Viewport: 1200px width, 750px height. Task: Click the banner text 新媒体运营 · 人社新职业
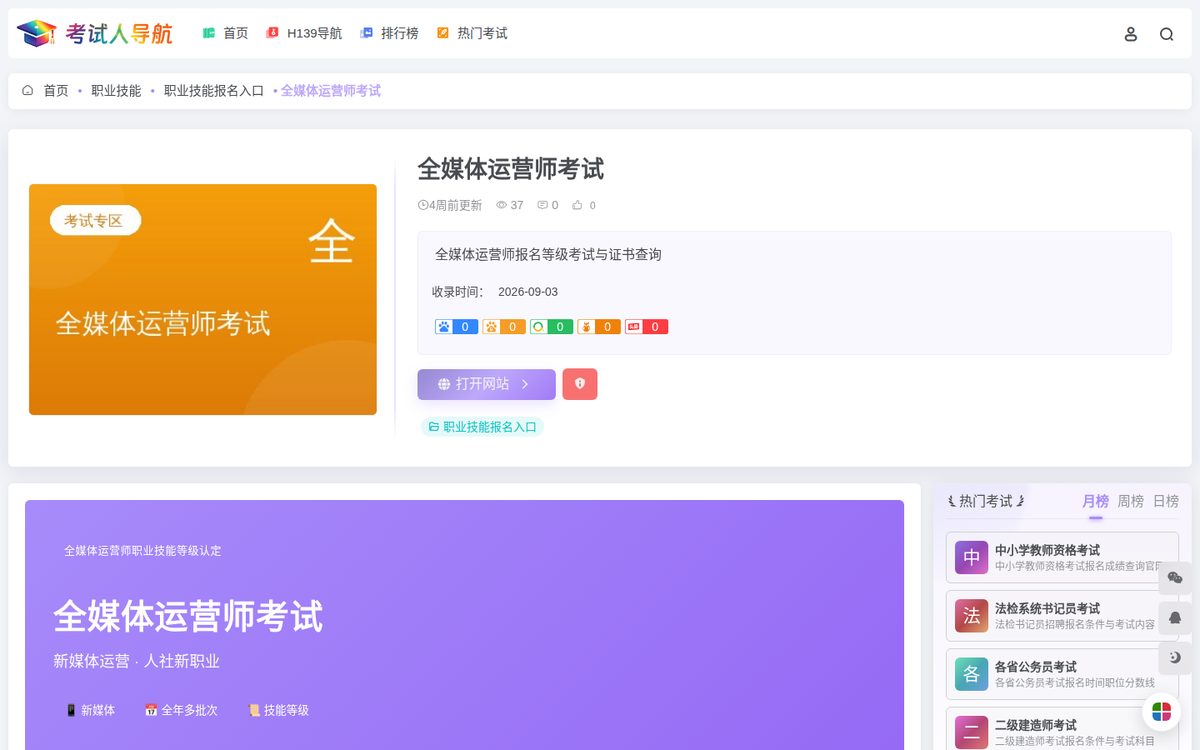pyautogui.click(x=136, y=661)
